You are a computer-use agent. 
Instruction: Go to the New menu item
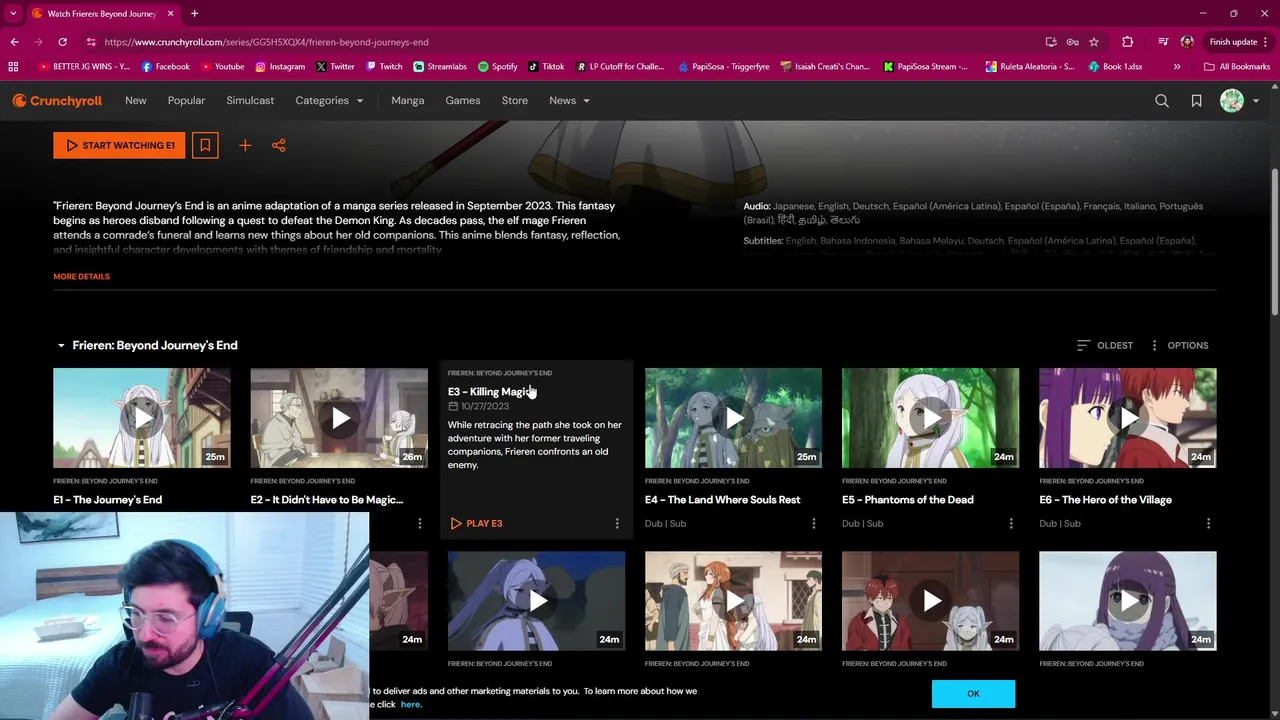136,100
